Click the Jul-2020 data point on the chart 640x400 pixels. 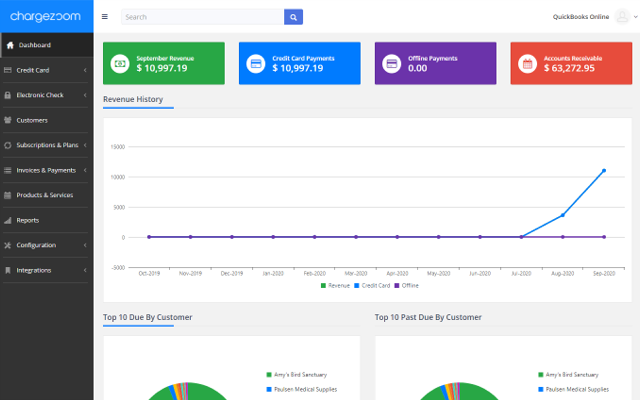(521, 237)
